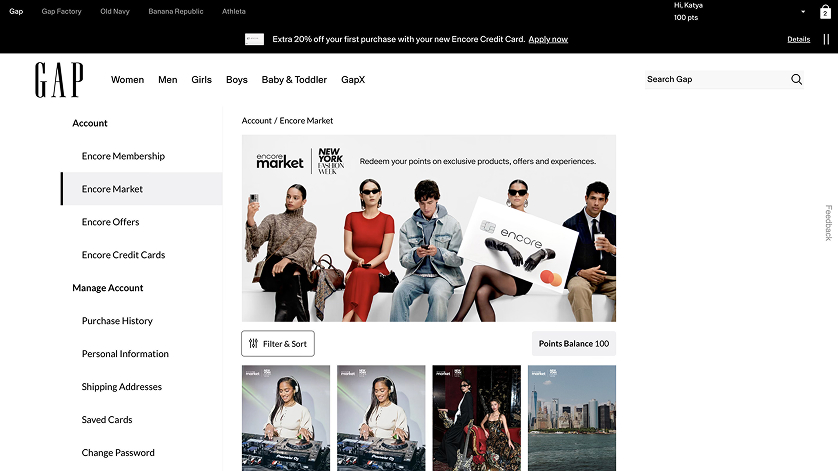Click the search magnifier icon
Viewport: 838px width, 471px height.
(796, 79)
